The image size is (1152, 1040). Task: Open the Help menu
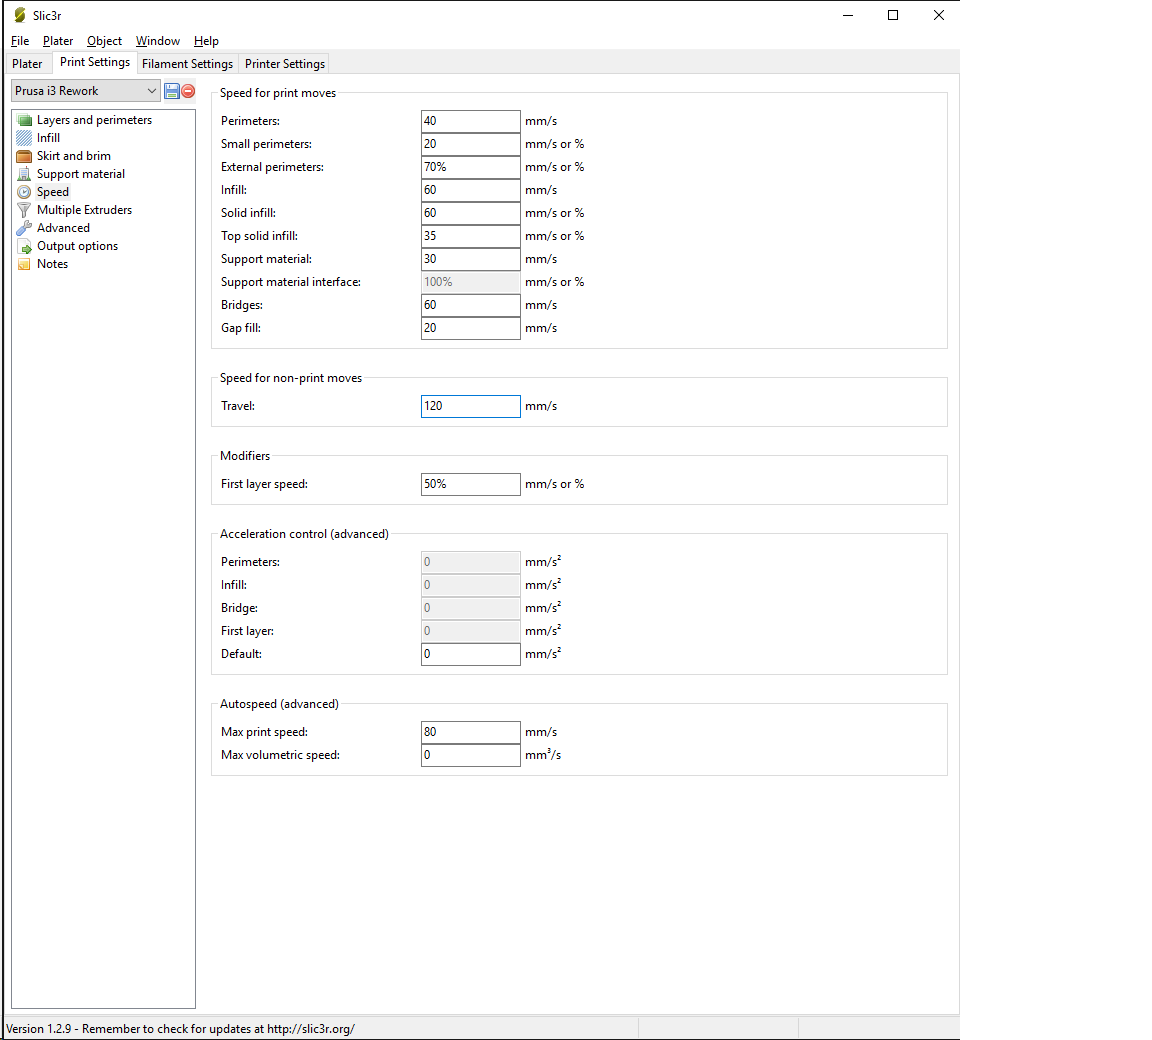coord(206,41)
